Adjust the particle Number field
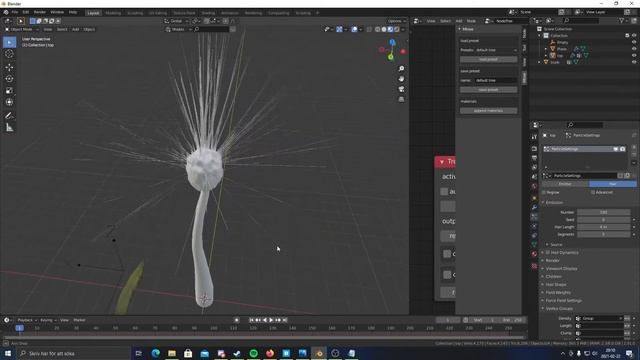The image size is (640, 360). click(604, 213)
